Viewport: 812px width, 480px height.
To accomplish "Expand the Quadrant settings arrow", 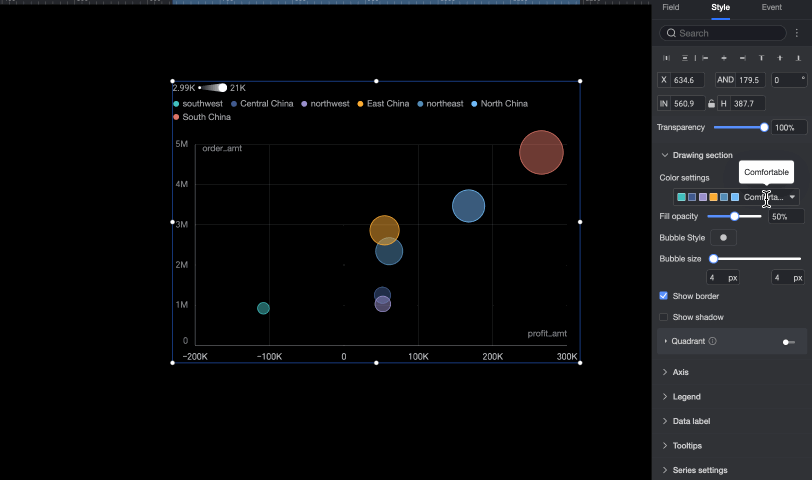I will point(665,341).
